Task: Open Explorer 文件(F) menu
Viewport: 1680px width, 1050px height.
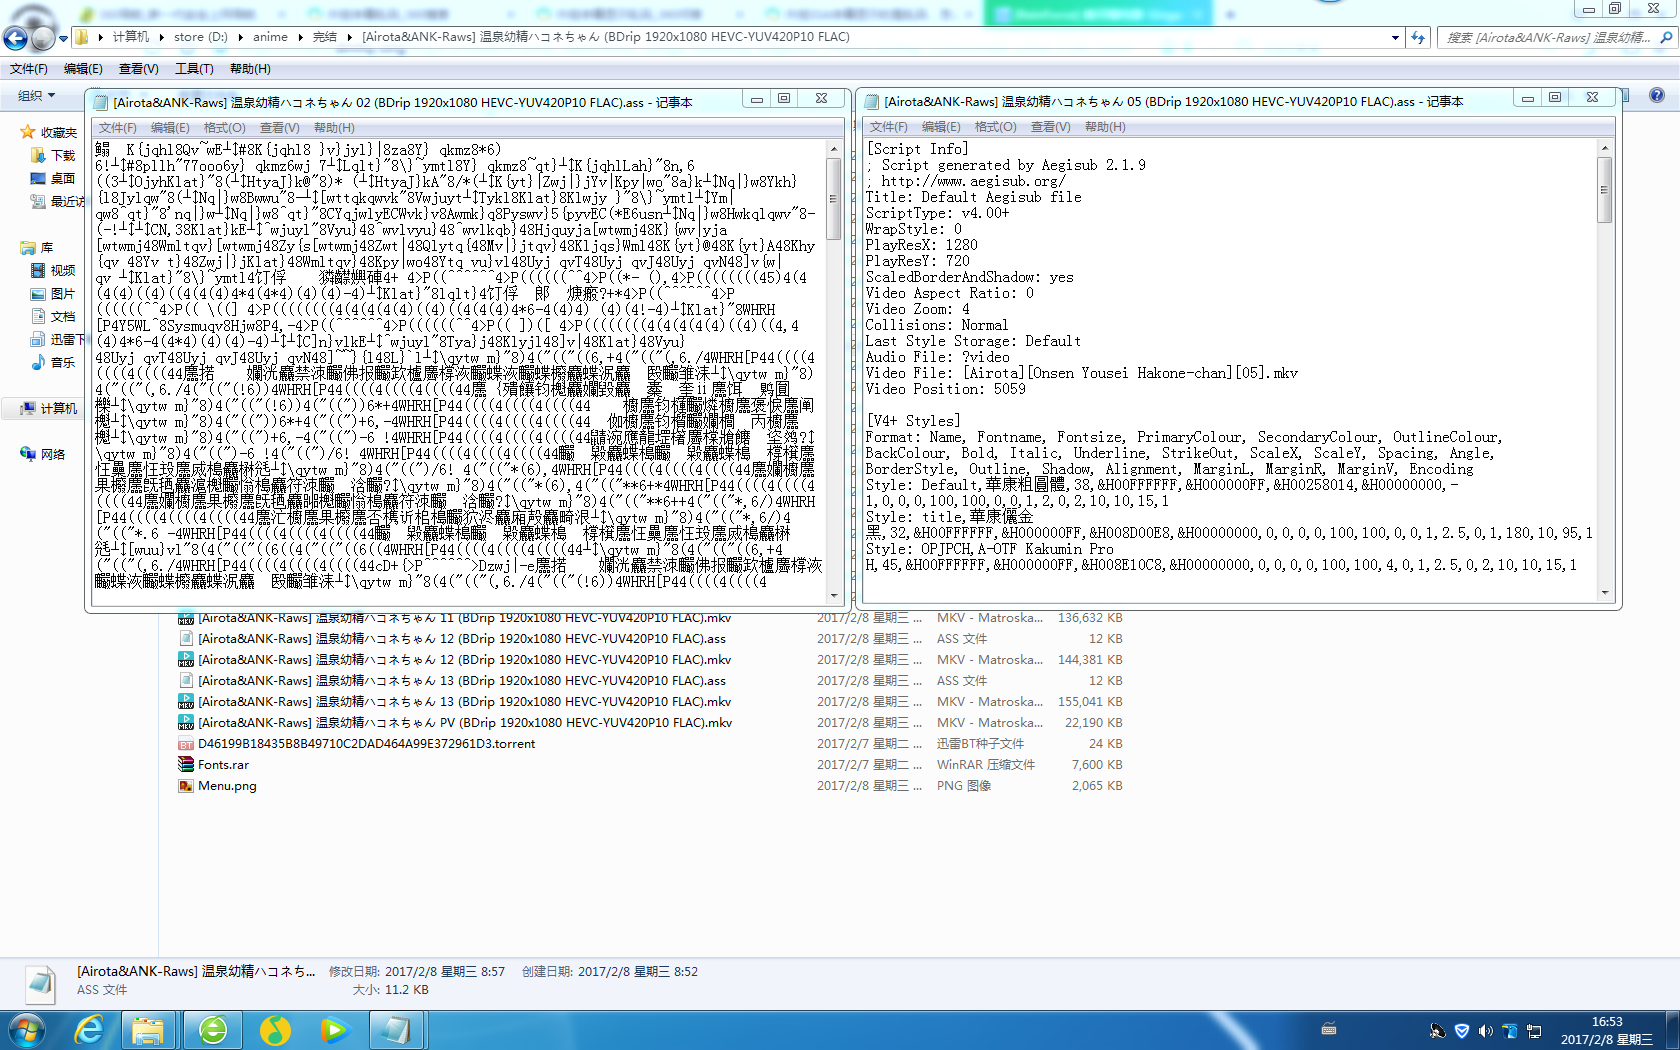Action: 29,69
